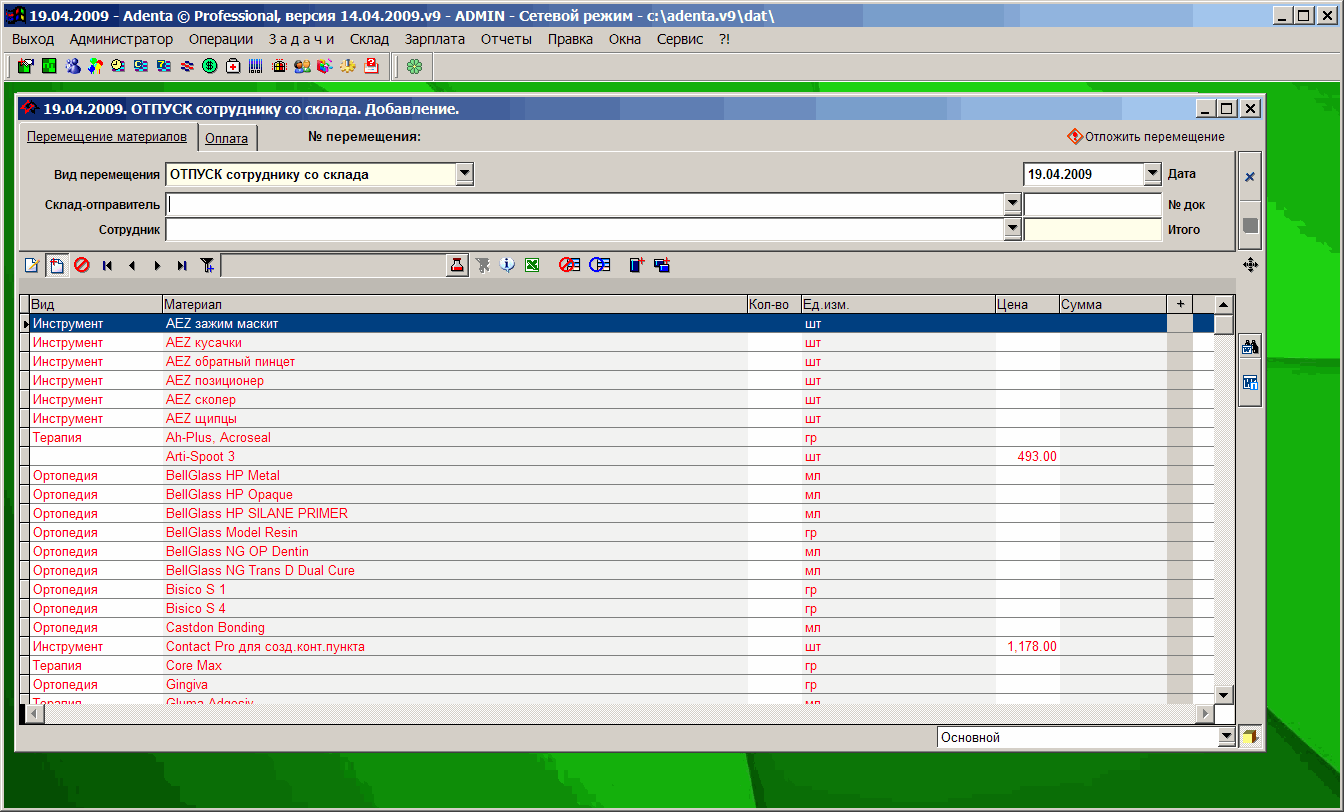Click the '№ док' input field
The height and width of the screenshot is (812, 1344).
pos(1092,204)
